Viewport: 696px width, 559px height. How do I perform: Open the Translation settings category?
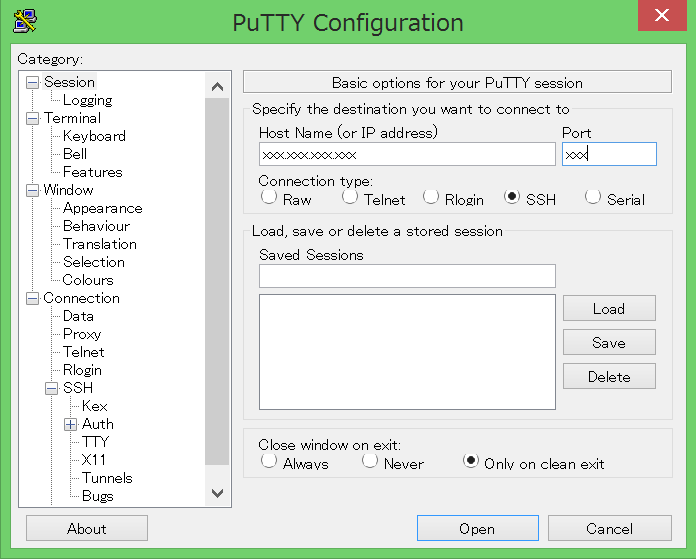click(x=99, y=244)
